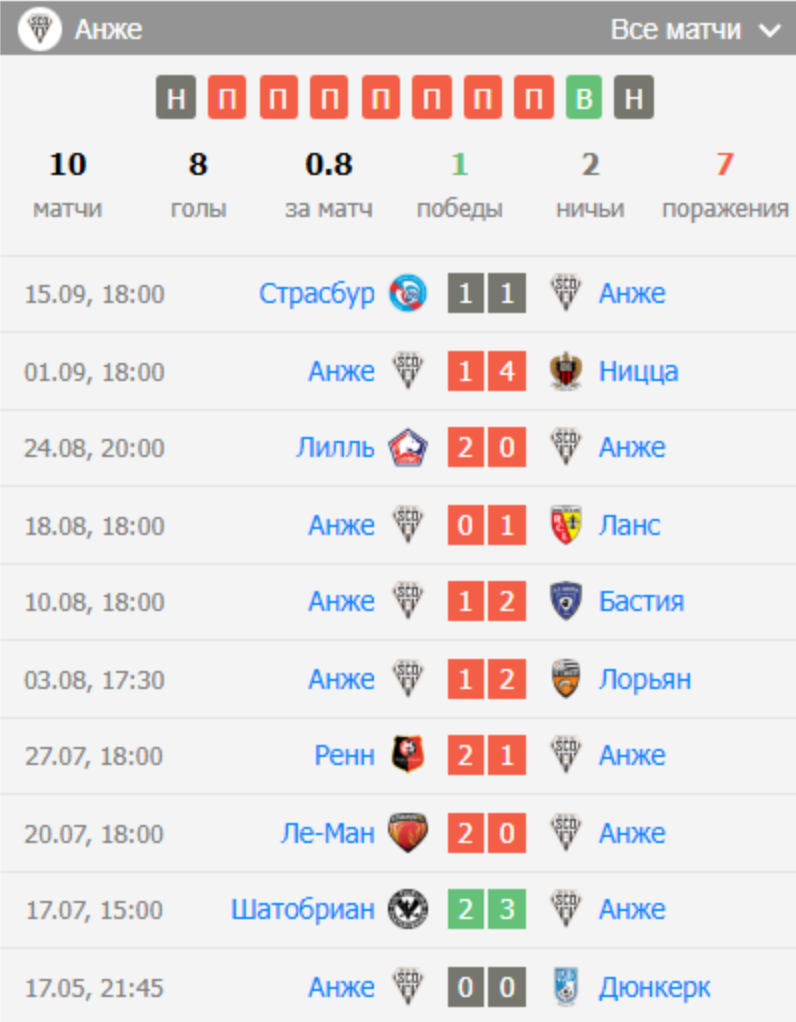
Task: Click the green 2:3 score box
Action: click(x=487, y=909)
